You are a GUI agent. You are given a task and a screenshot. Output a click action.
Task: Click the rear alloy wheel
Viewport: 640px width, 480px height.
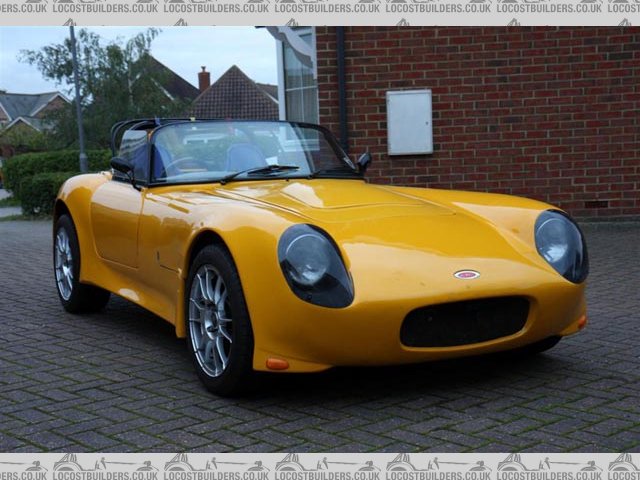(66, 264)
